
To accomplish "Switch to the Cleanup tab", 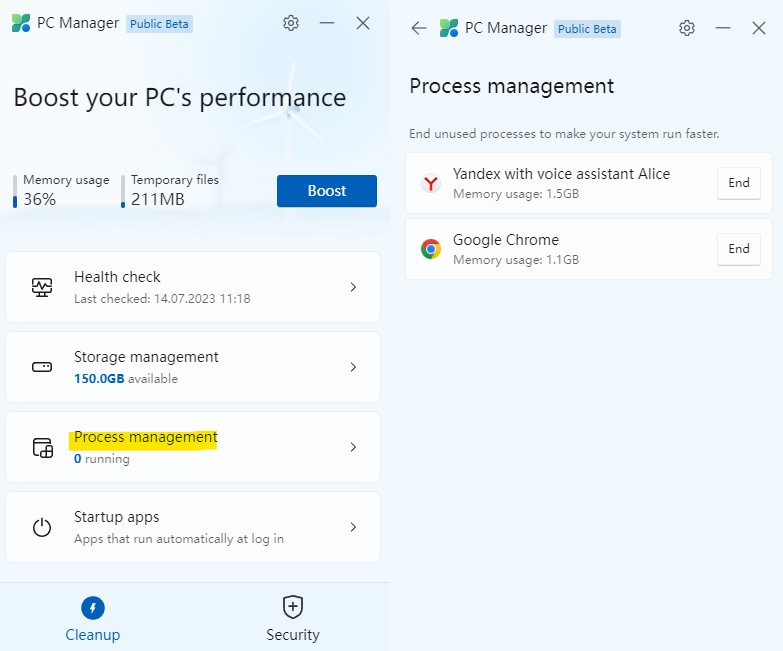I will pos(93,618).
